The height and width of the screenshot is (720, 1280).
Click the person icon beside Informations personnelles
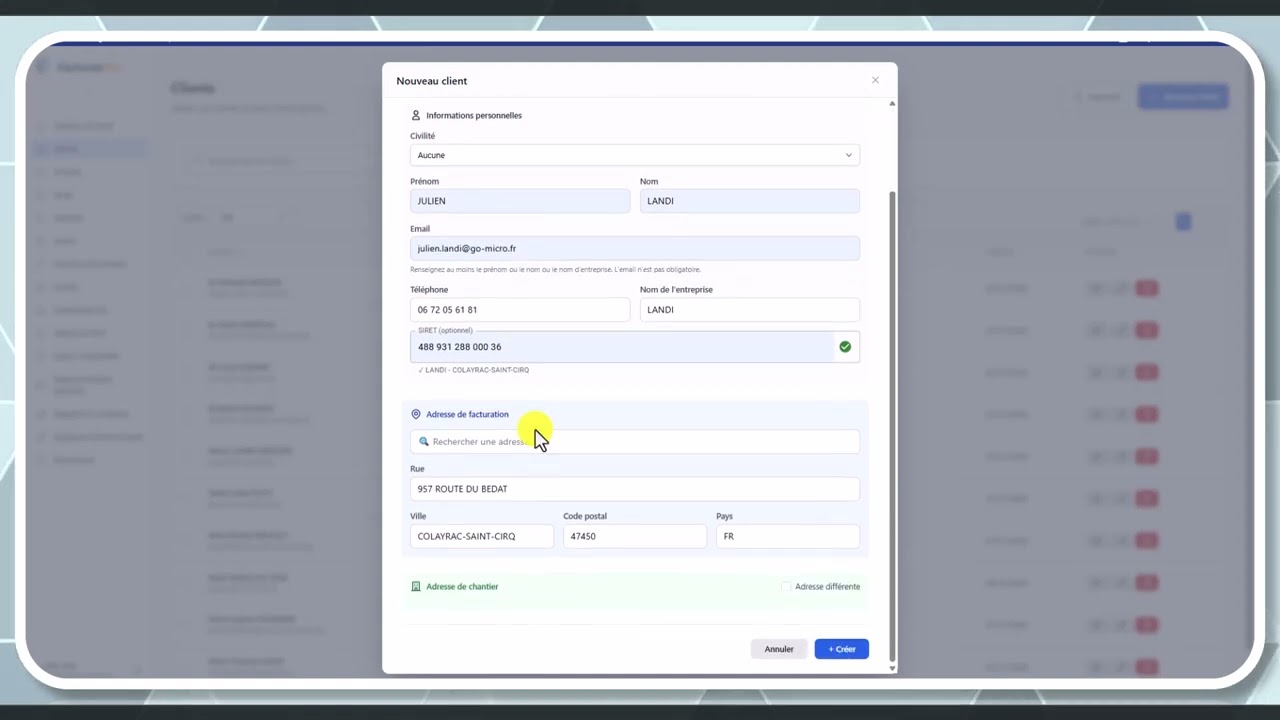pos(416,115)
